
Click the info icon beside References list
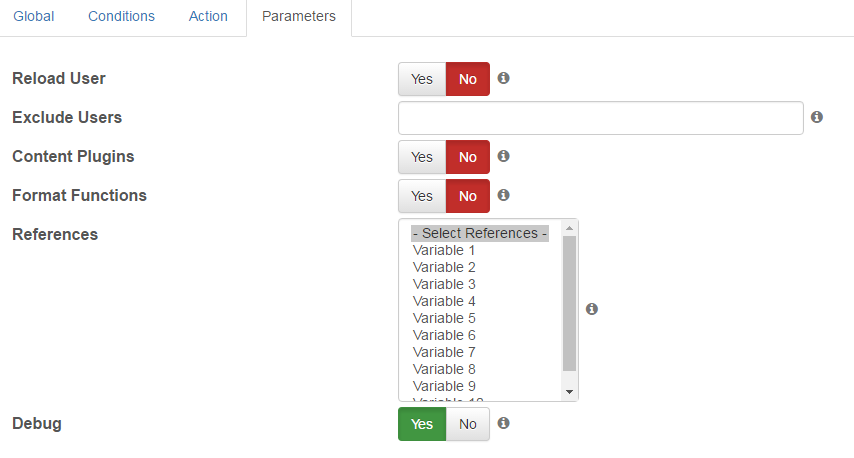[x=592, y=309]
